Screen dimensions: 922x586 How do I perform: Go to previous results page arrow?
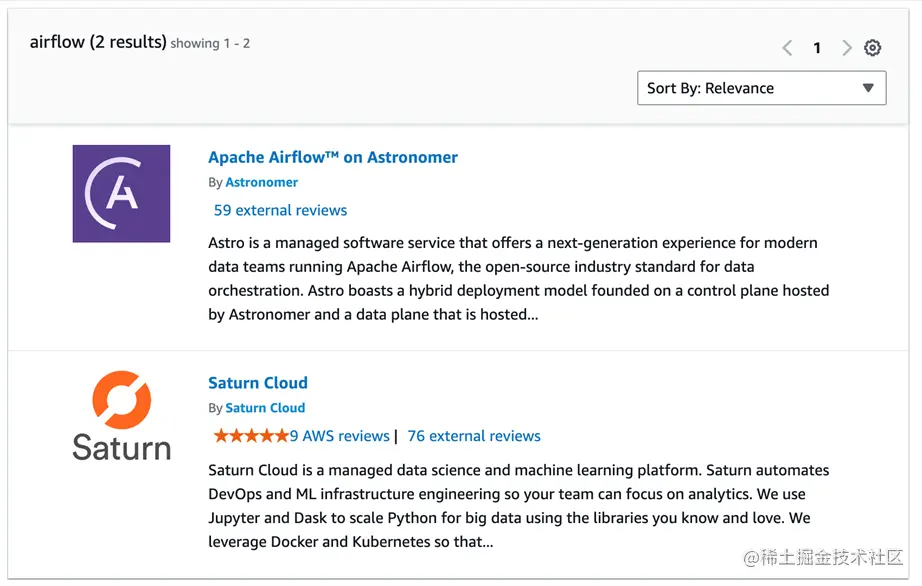(787, 48)
